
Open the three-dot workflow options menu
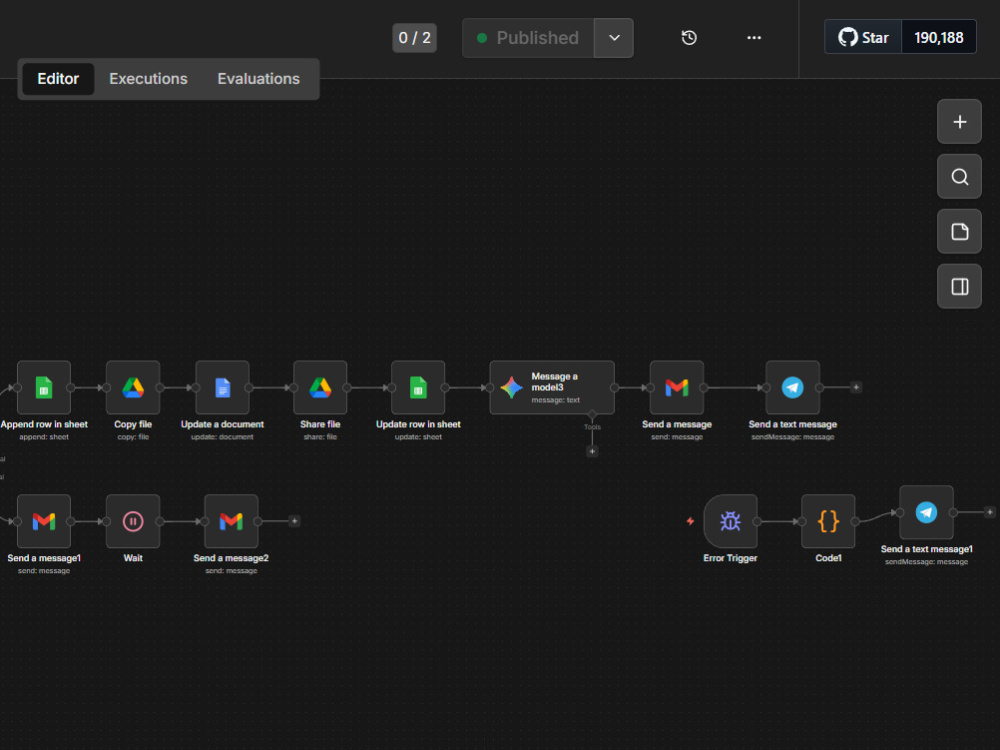coord(754,38)
